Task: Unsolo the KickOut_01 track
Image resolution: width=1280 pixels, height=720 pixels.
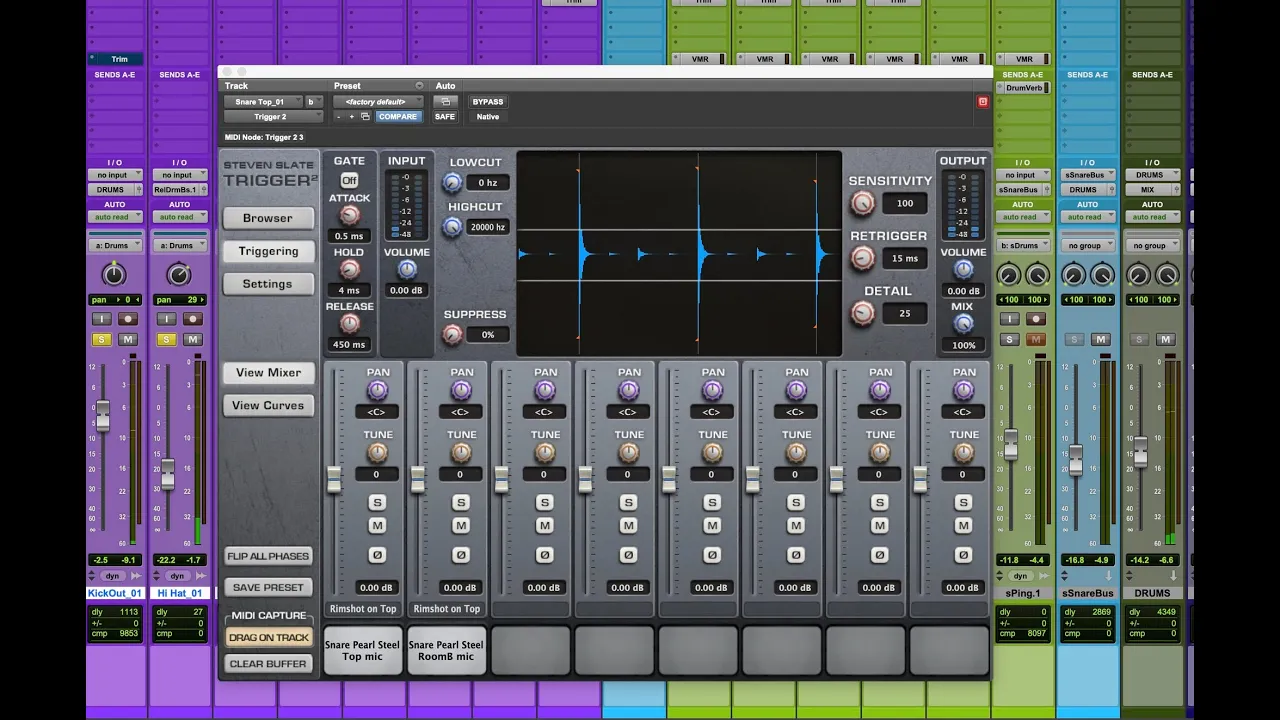Action: [x=101, y=340]
